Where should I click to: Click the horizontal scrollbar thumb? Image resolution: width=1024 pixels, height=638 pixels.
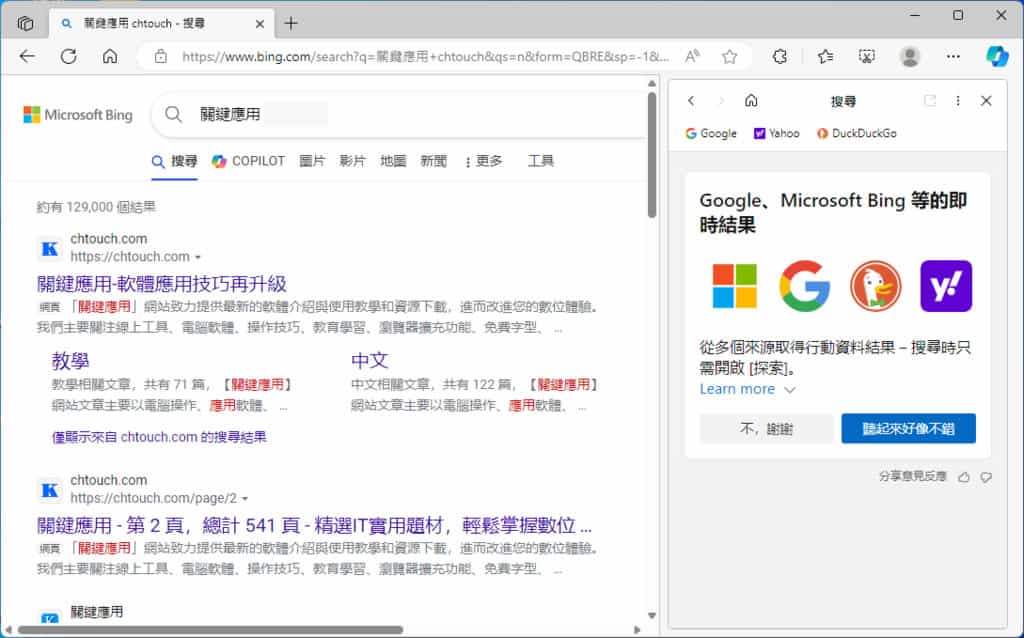pos(210,630)
